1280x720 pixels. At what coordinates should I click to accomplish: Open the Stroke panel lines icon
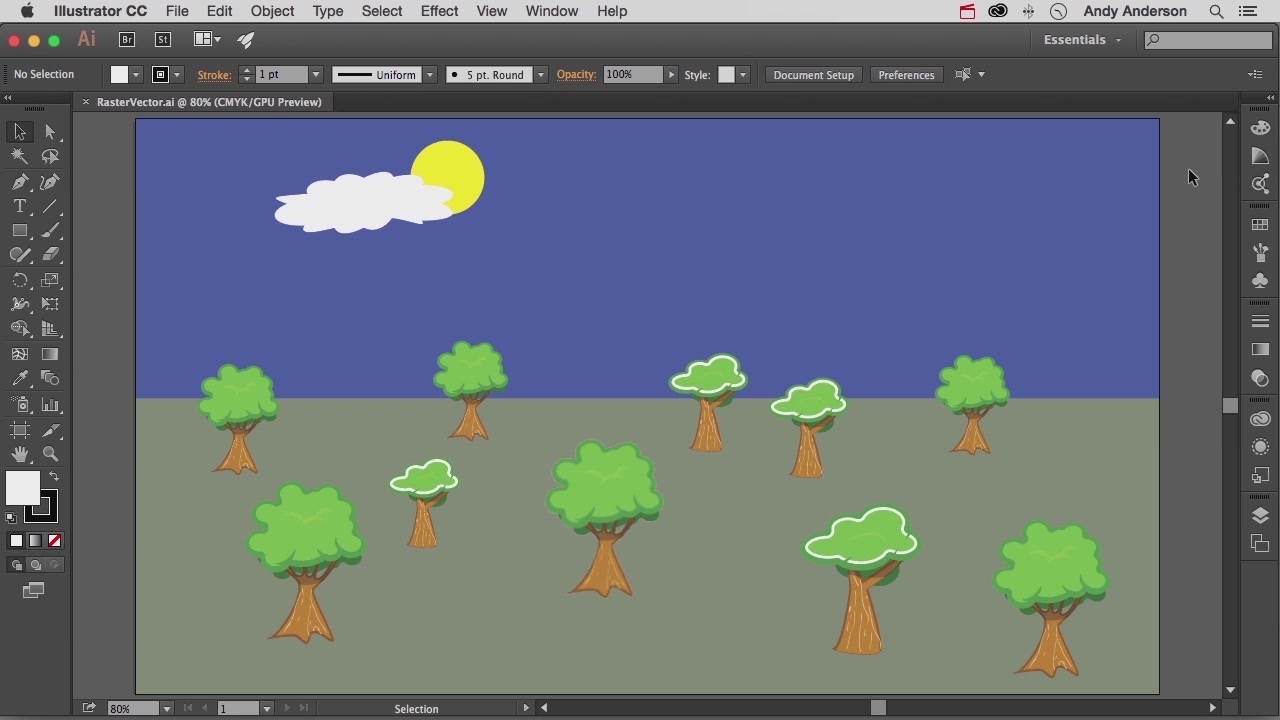(x=1260, y=322)
